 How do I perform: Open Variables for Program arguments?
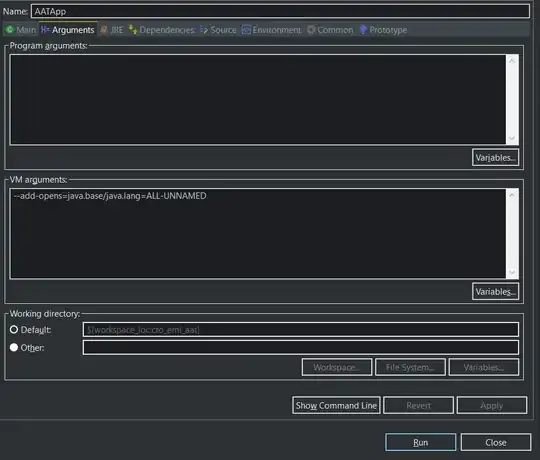pos(496,158)
